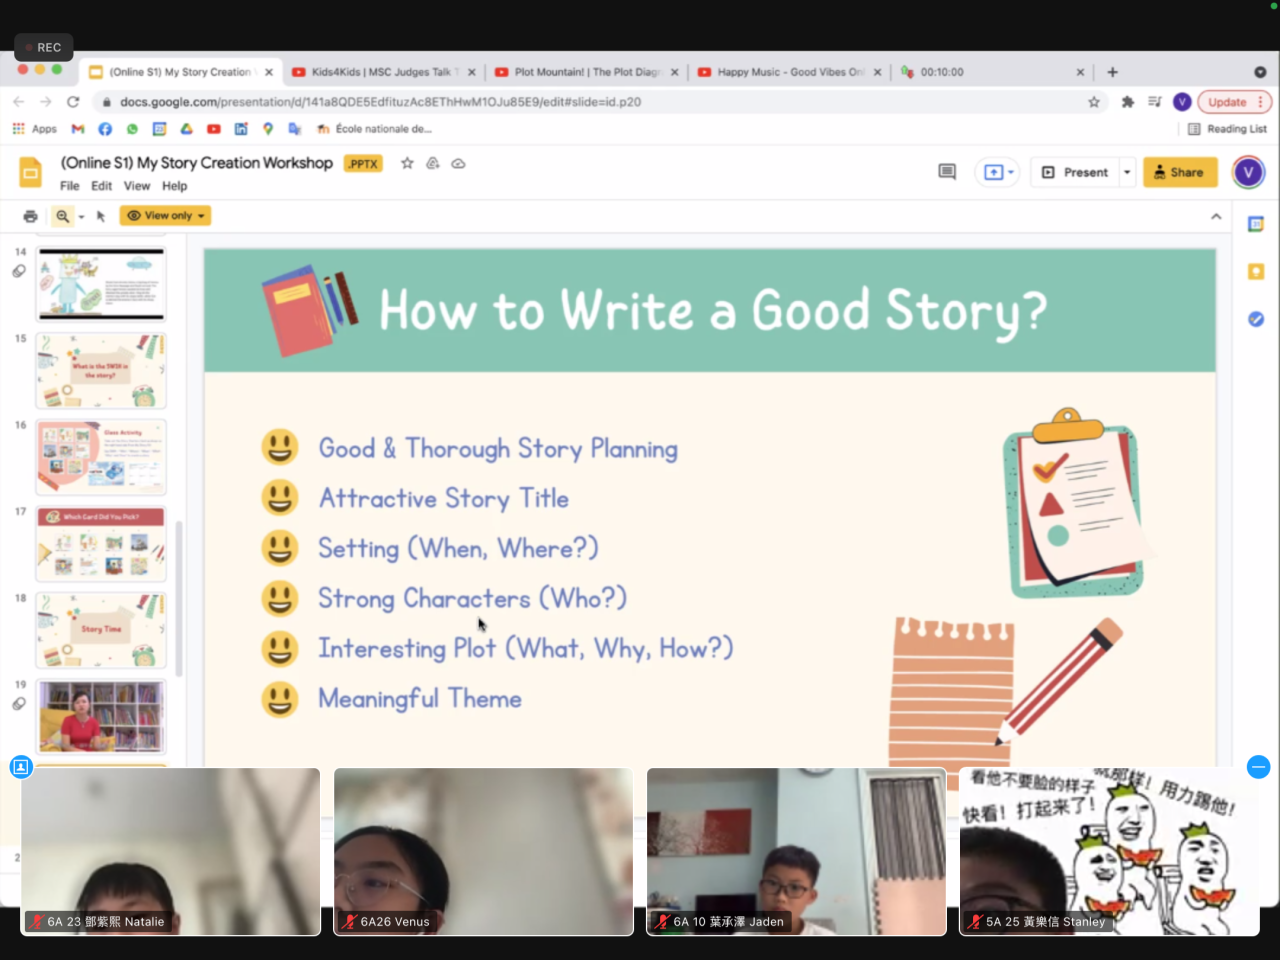This screenshot has width=1280, height=960.
Task: Select the zoom magnifier tool
Action: click(x=63, y=216)
